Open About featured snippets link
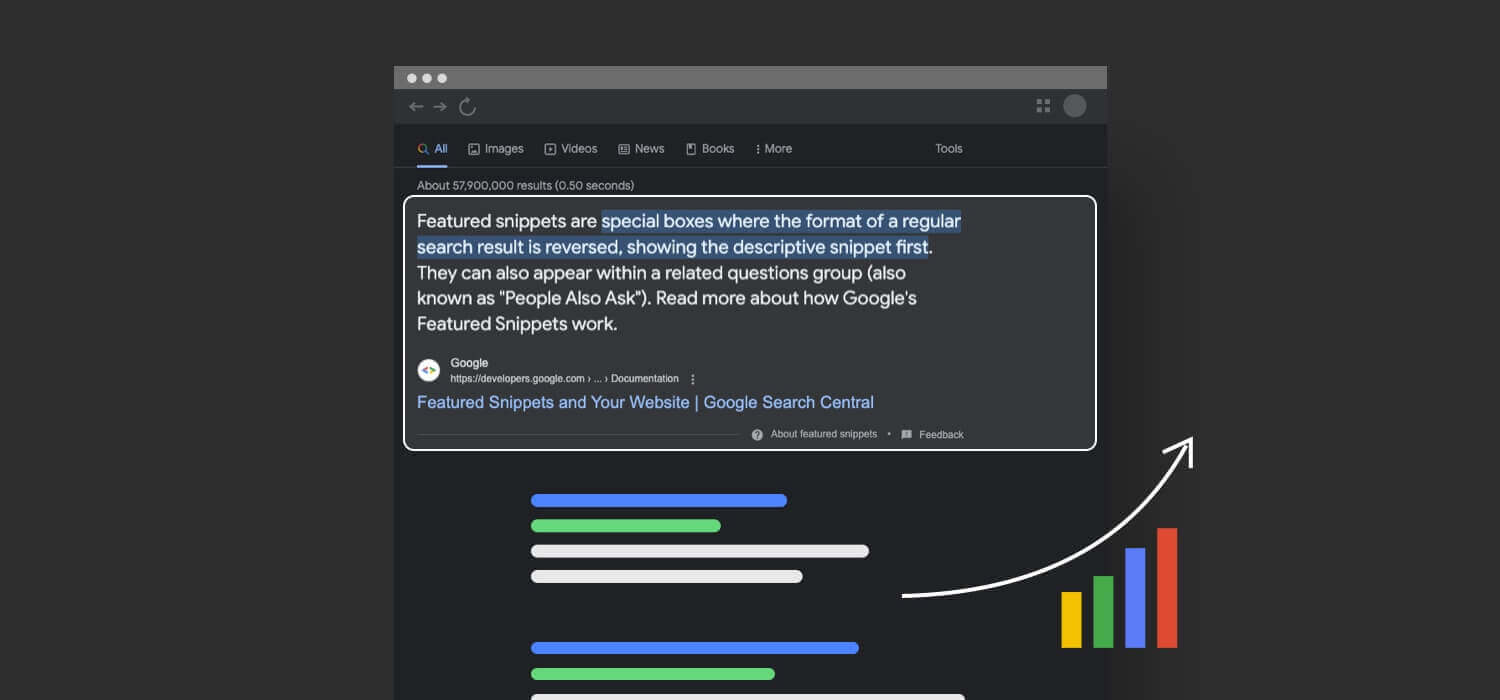Viewport: 1500px width, 700px height. click(x=824, y=434)
